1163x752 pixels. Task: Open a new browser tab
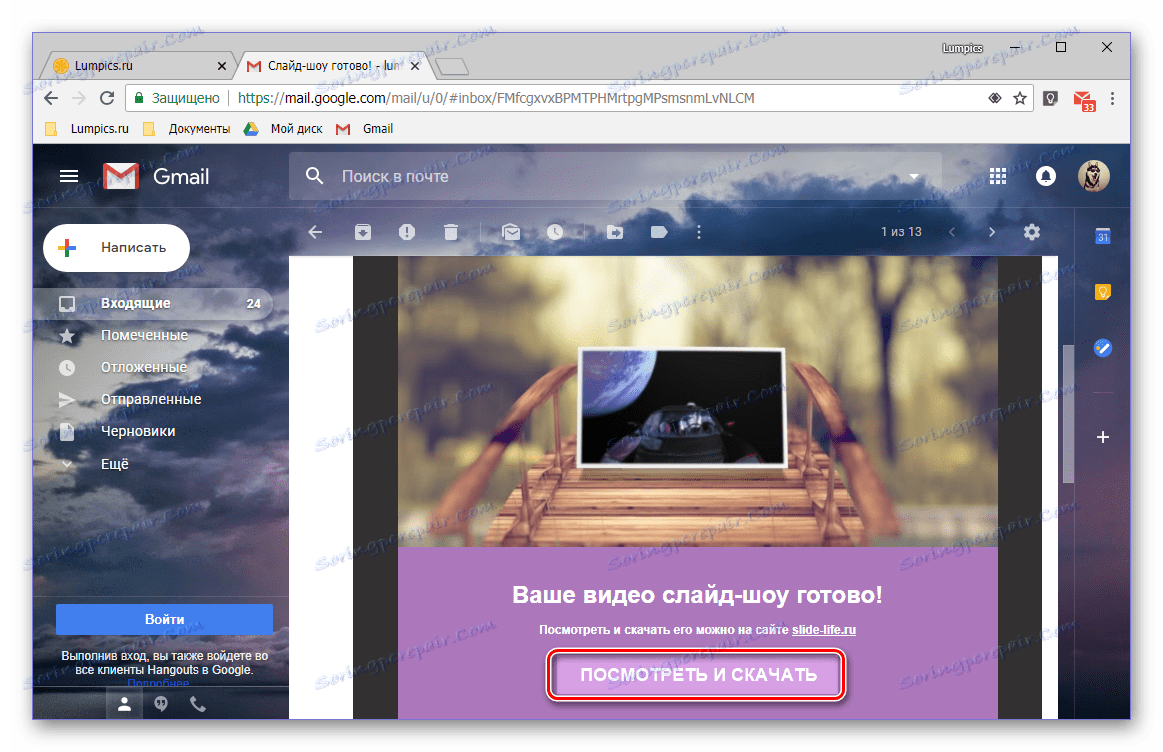(x=452, y=67)
